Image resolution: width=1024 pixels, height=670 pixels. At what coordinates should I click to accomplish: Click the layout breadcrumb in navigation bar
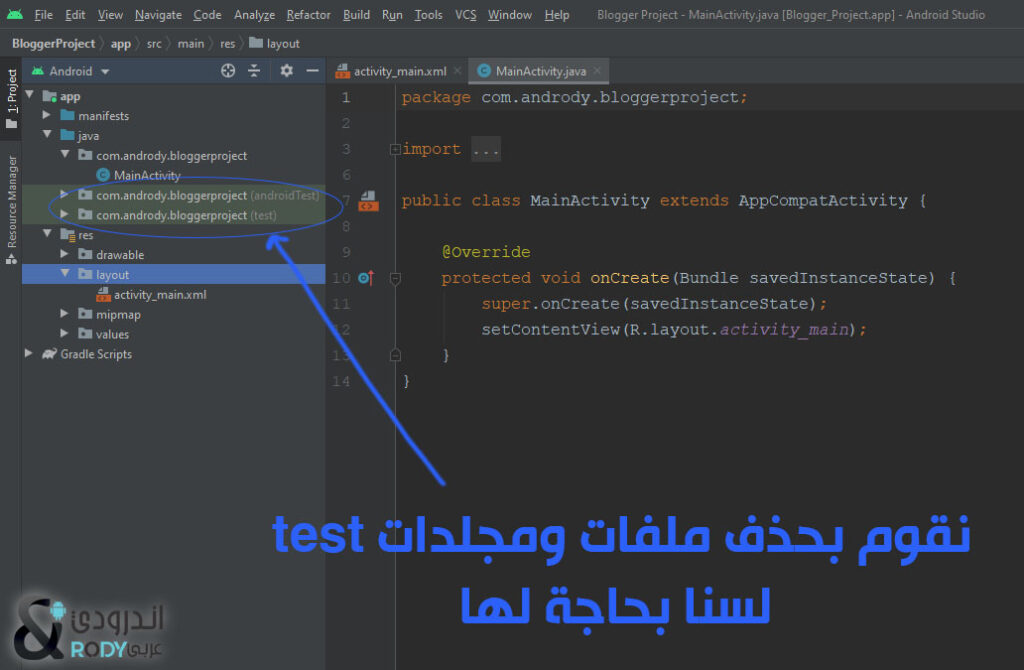click(x=282, y=44)
